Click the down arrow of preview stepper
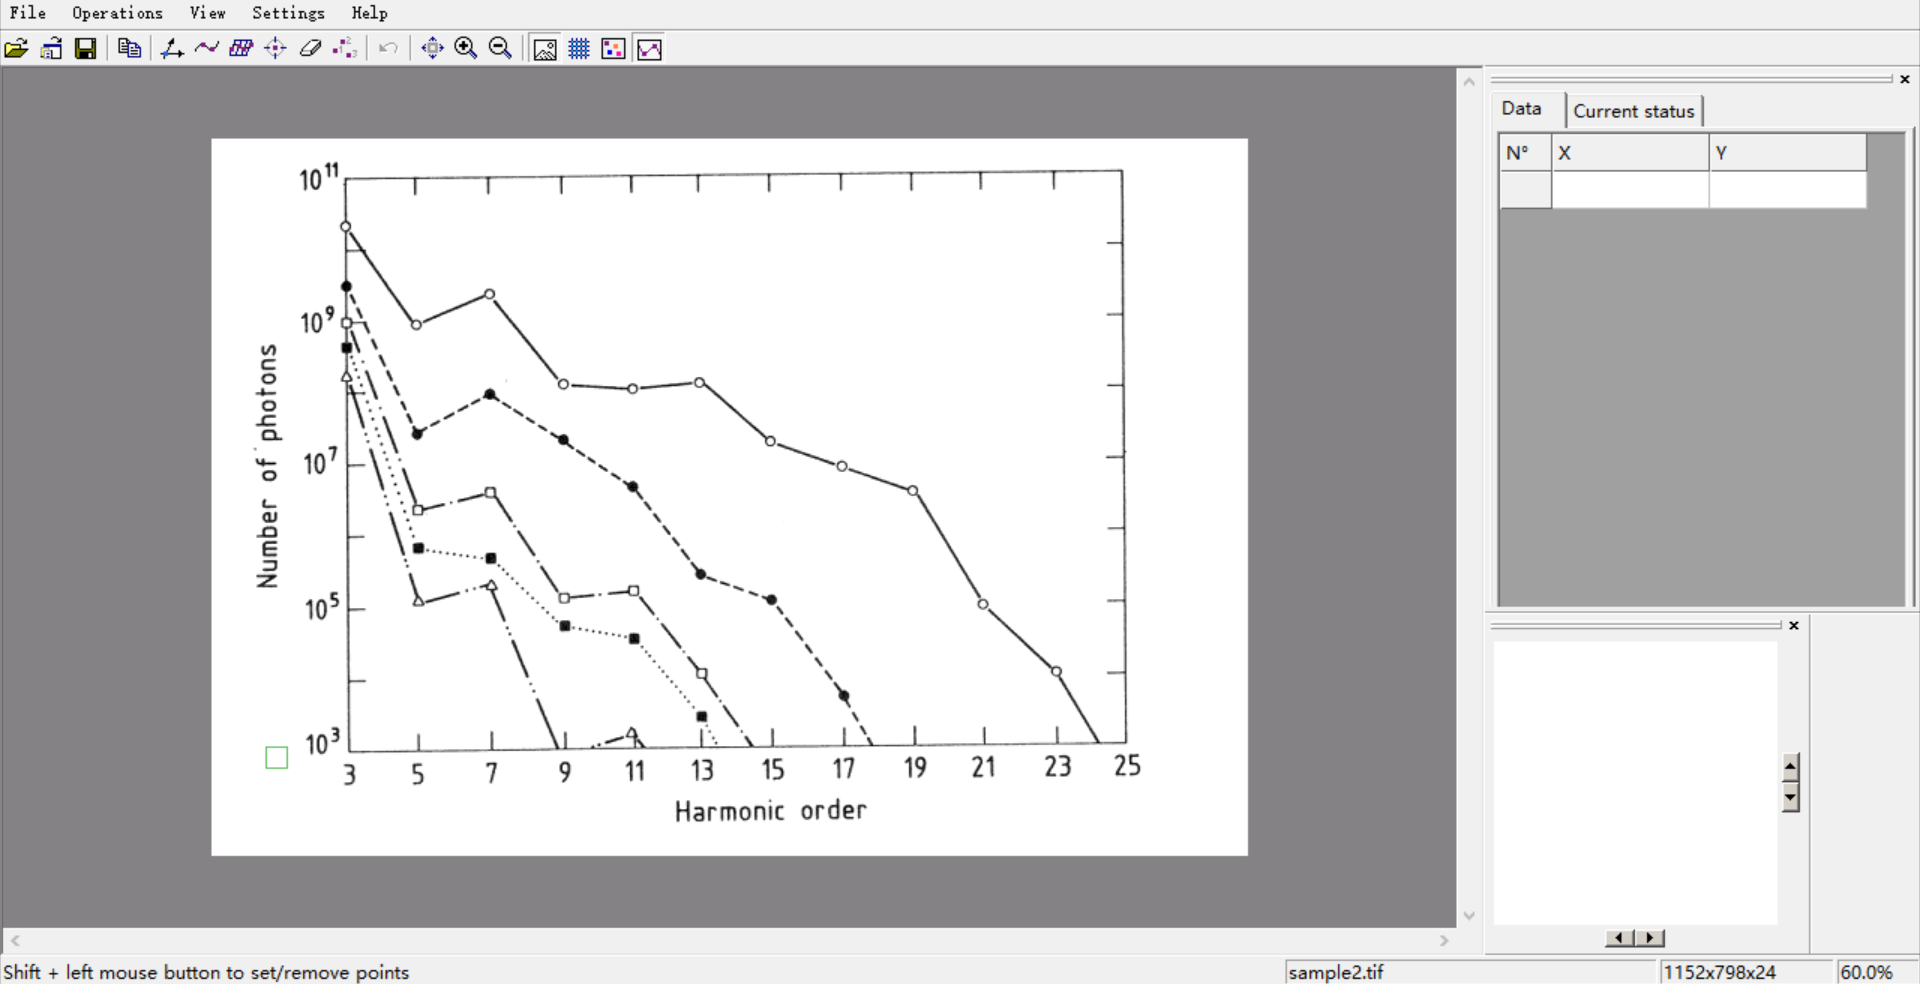 (x=1791, y=798)
